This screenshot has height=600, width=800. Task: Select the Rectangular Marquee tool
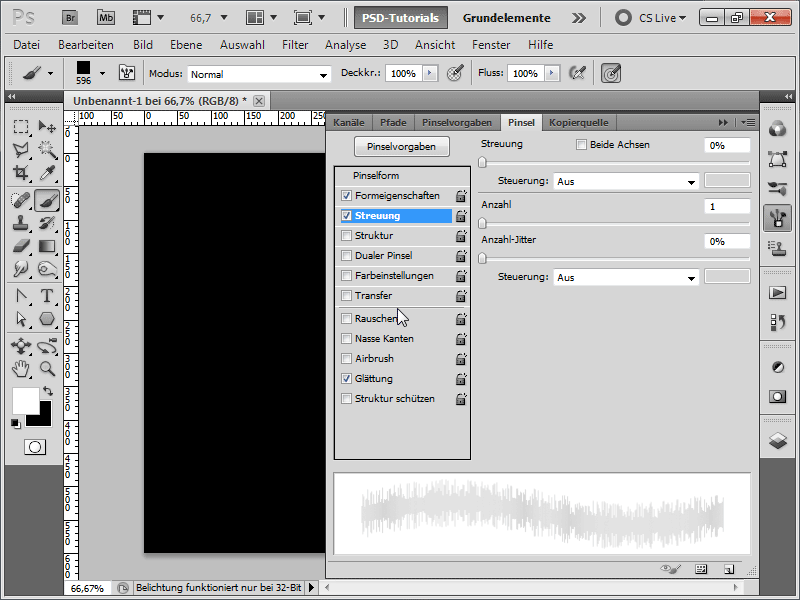click(x=21, y=127)
